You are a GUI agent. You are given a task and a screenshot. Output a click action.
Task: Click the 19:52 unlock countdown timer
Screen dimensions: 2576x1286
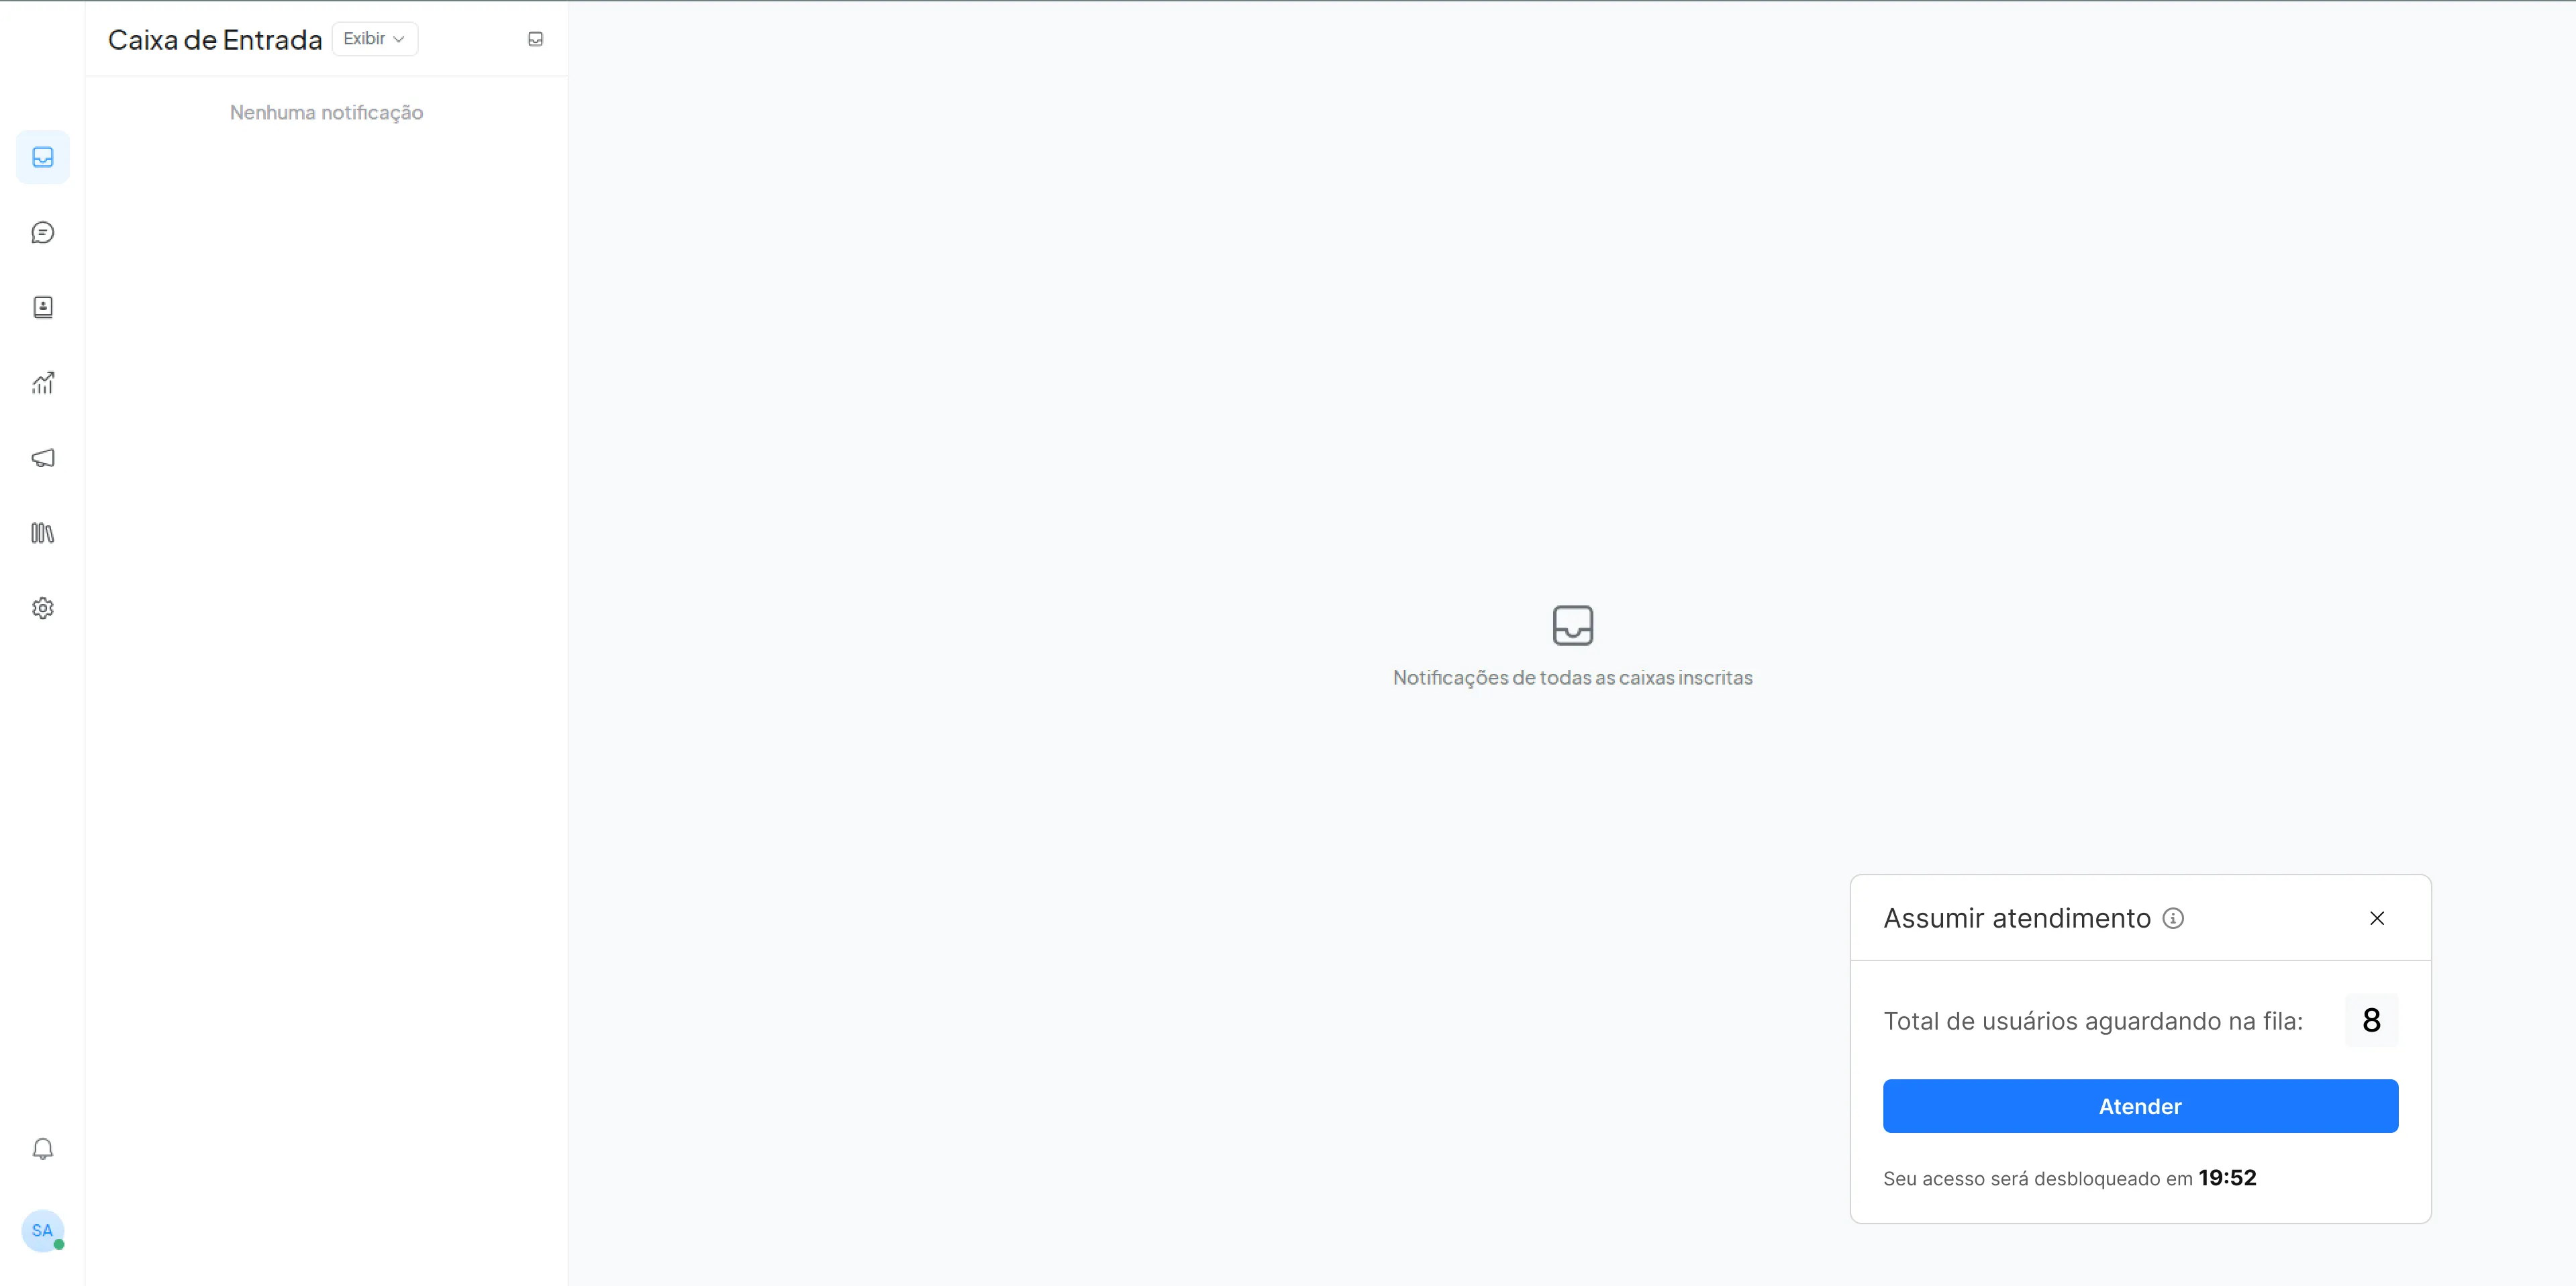click(x=2227, y=1178)
